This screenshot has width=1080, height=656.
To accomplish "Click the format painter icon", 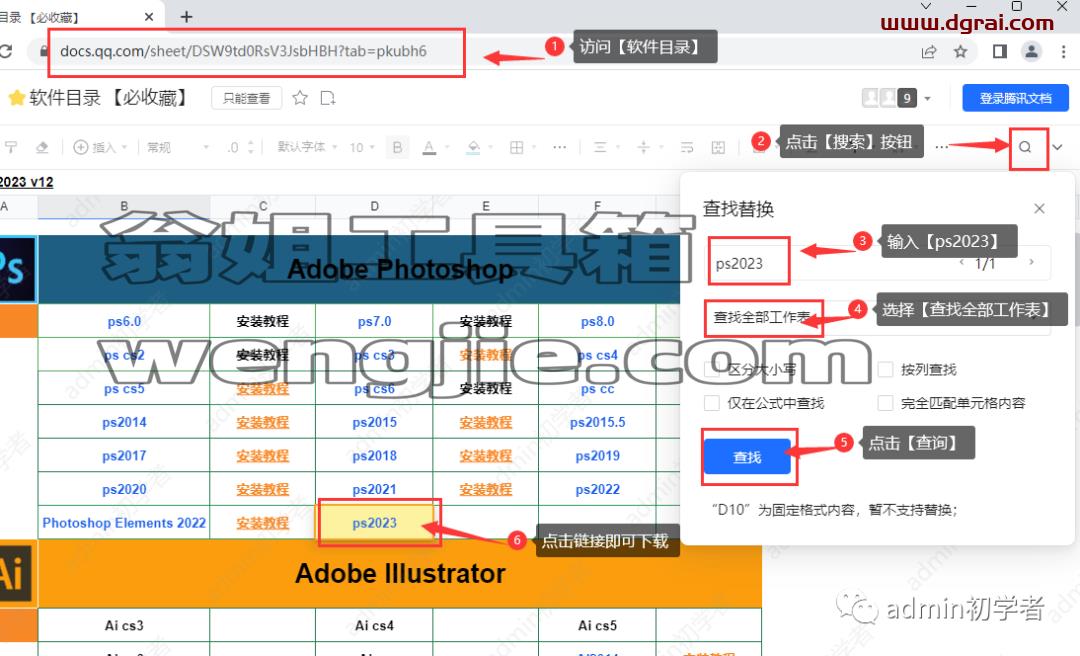I will click(x=11, y=147).
